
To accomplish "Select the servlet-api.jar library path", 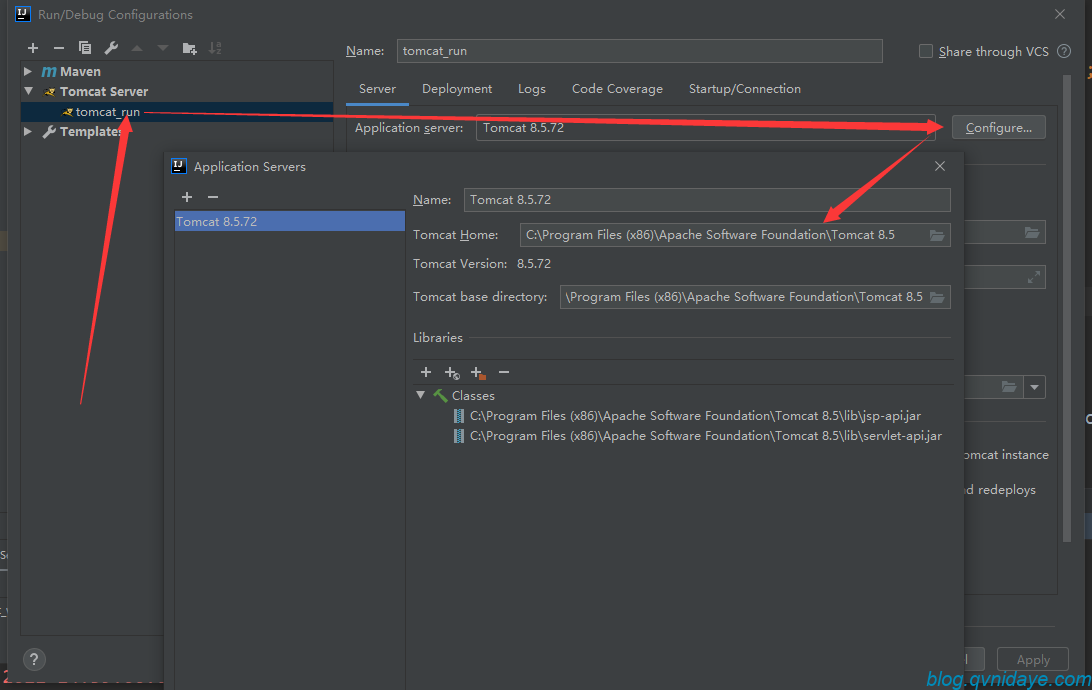I will tap(705, 436).
